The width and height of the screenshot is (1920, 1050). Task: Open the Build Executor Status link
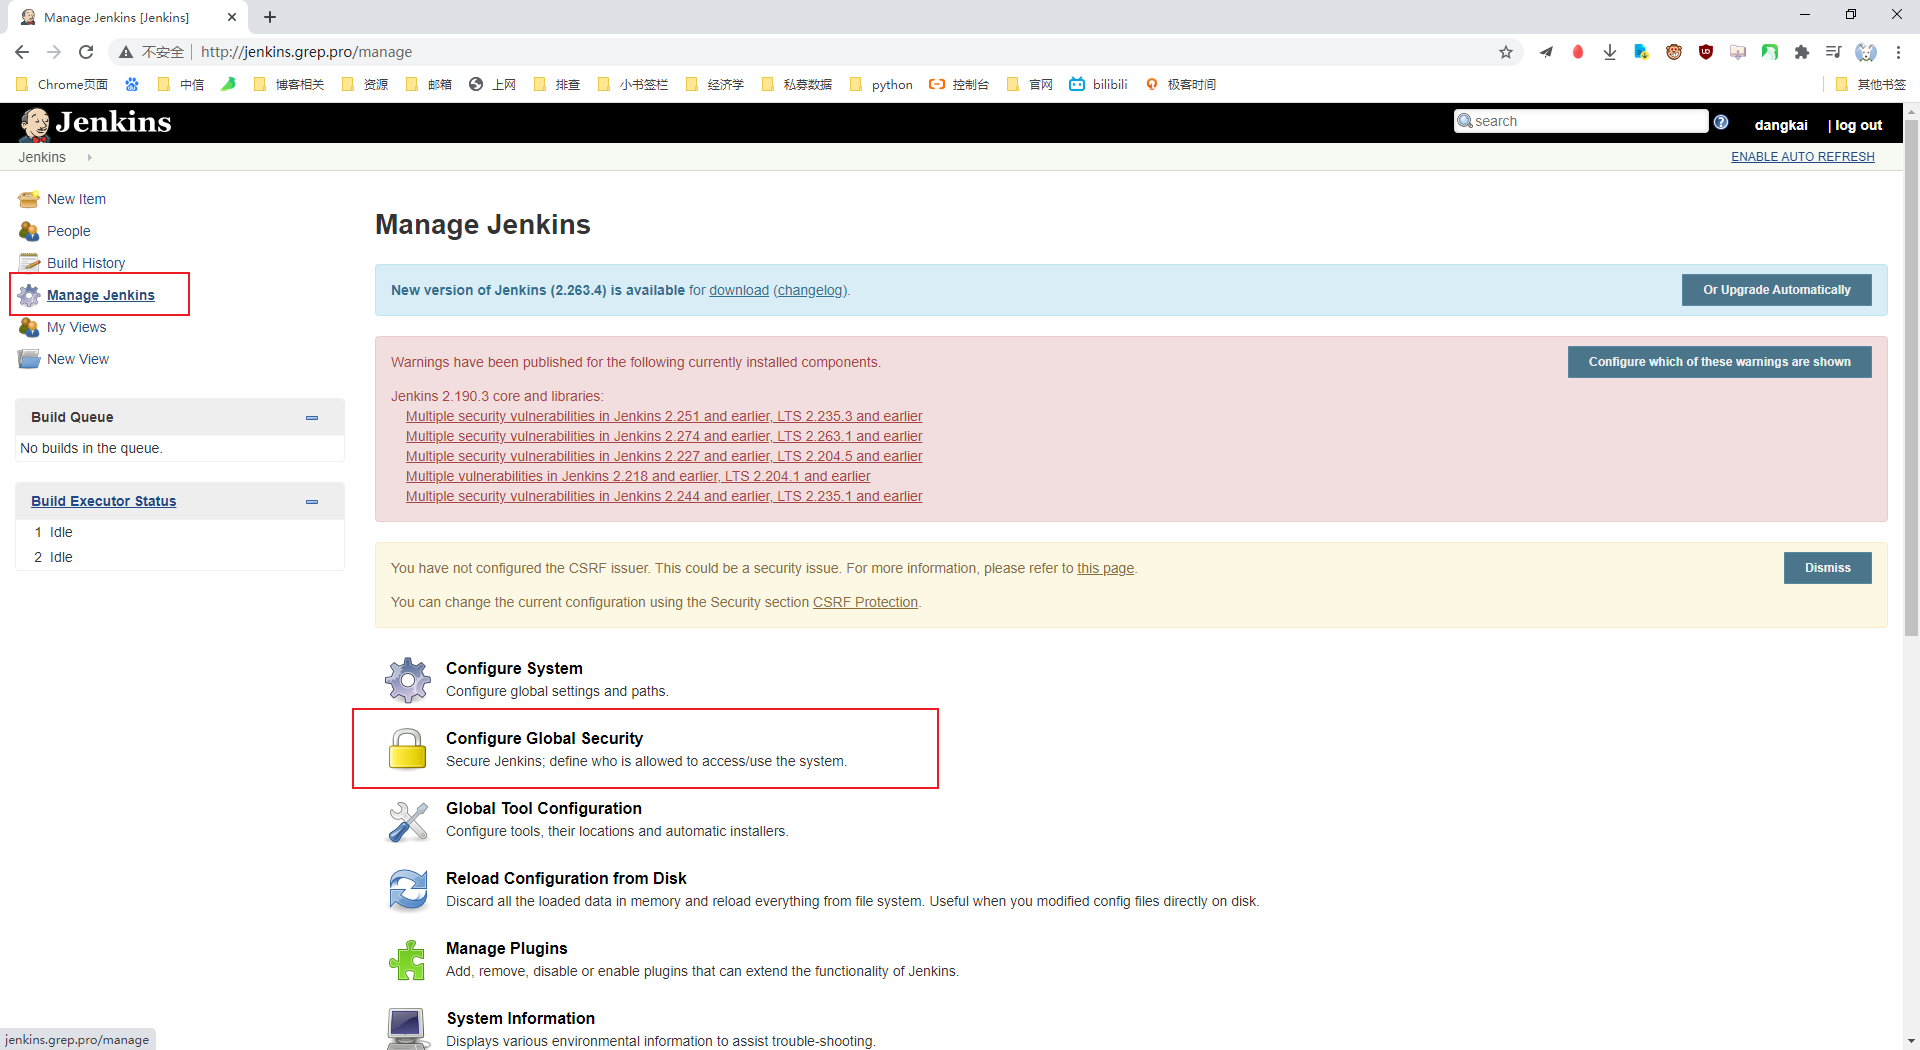[103, 501]
